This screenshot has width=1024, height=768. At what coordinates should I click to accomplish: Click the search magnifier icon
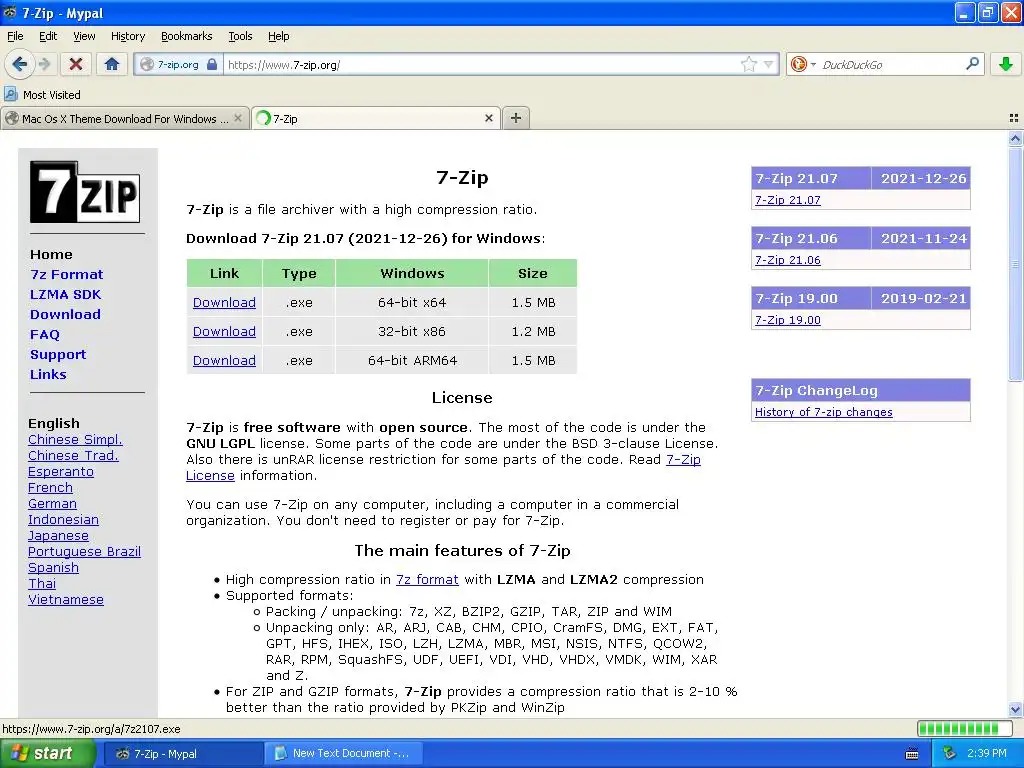(x=972, y=63)
